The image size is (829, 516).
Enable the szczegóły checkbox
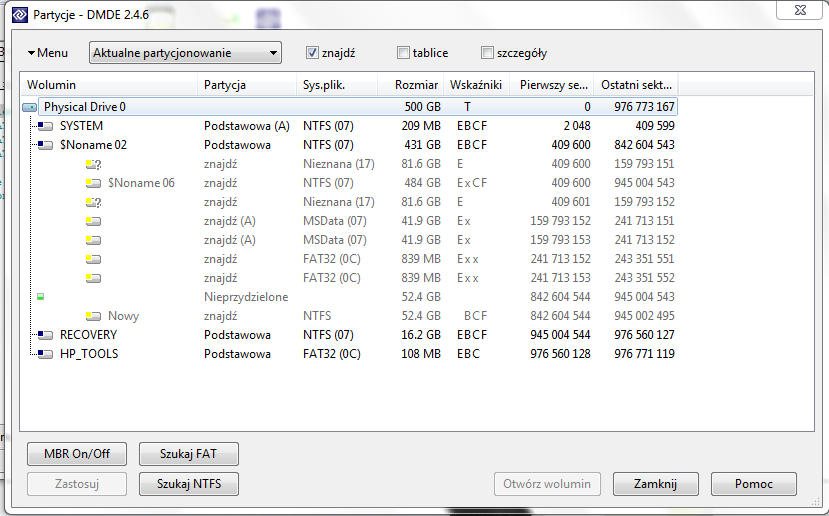(x=487, y=53)
